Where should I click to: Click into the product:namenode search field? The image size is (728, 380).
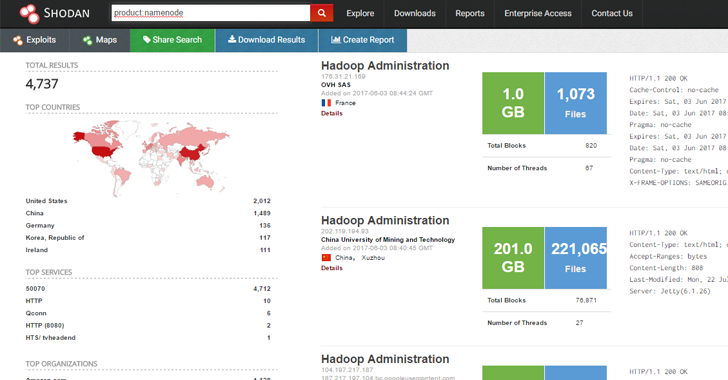click(211, 13)
